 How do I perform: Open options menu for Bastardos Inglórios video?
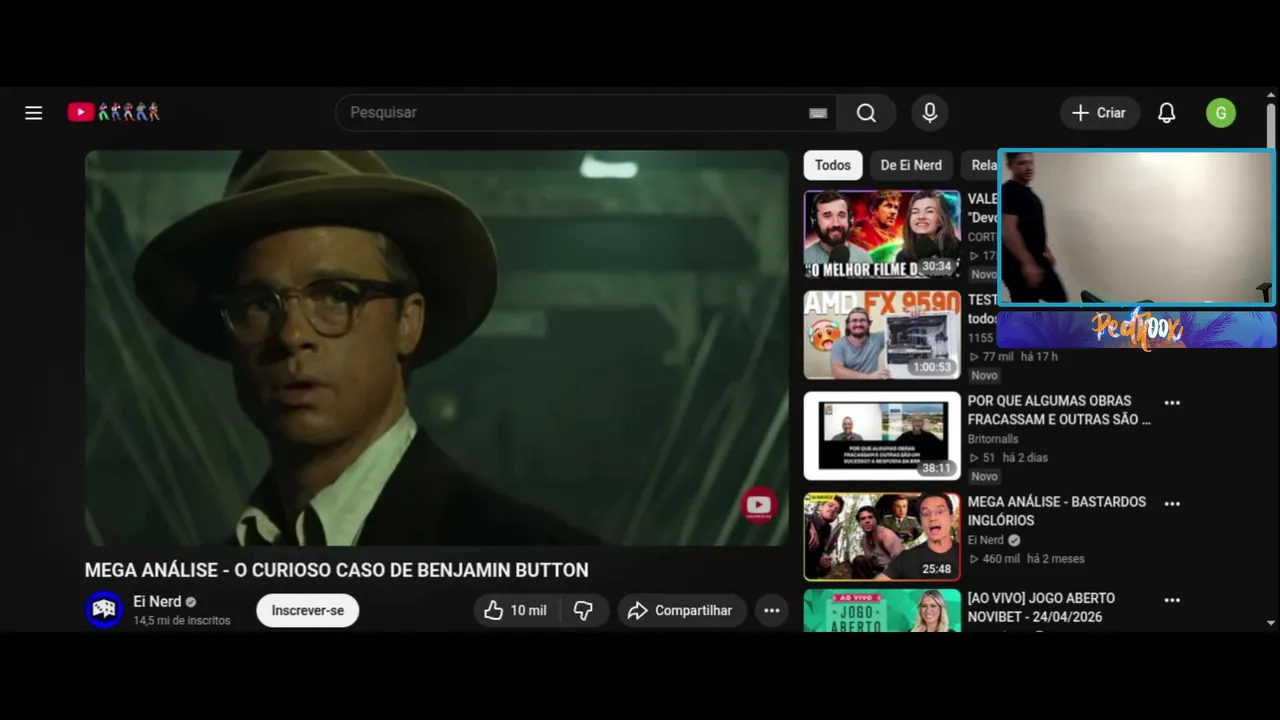point(1172,504)
